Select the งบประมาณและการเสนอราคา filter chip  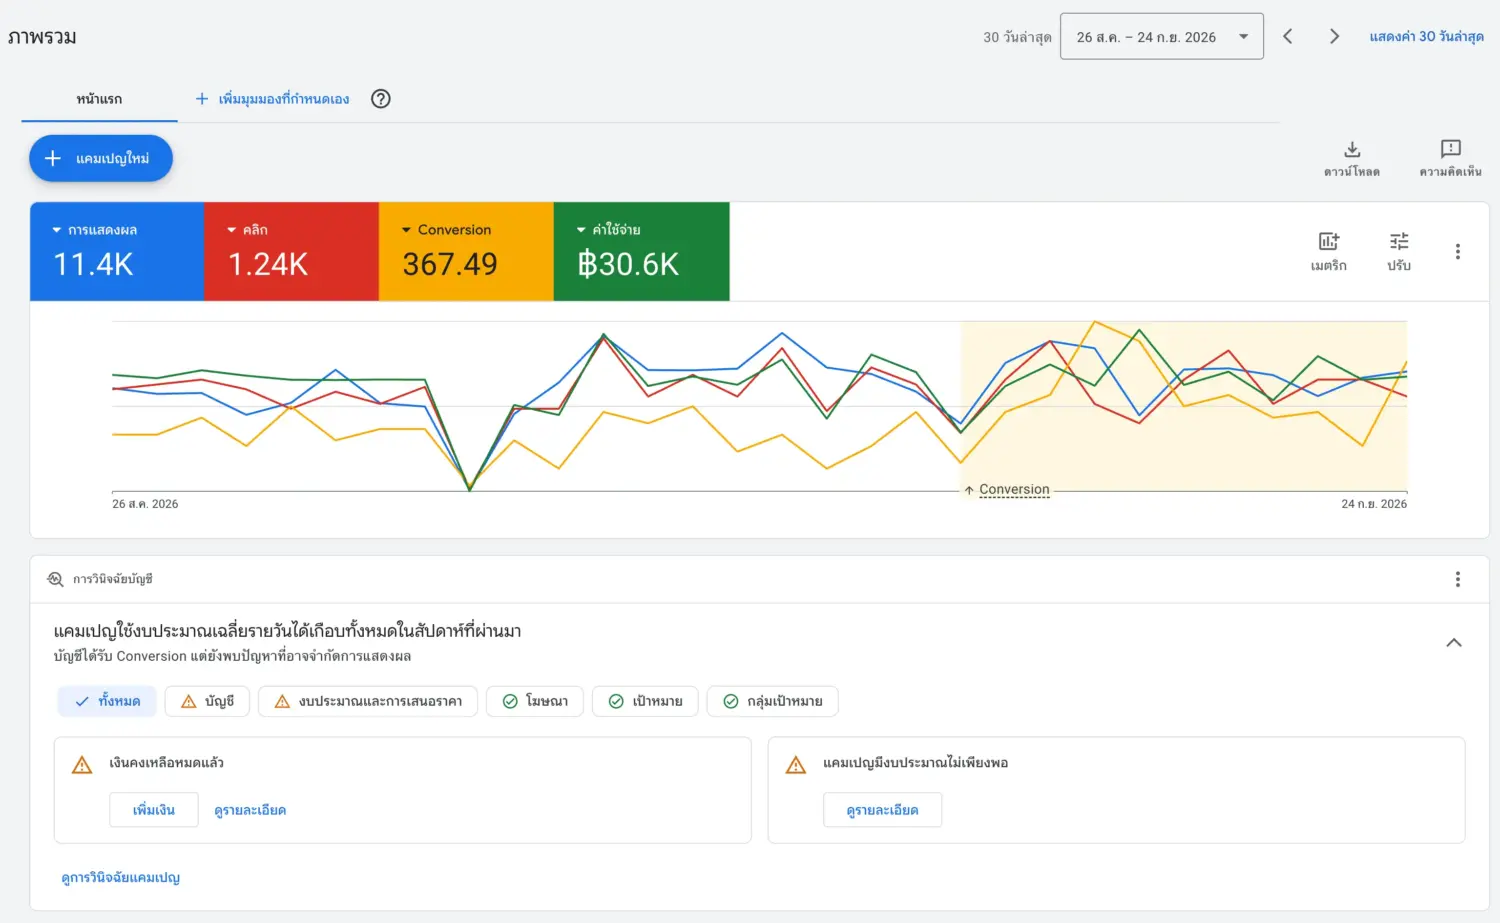click(x=368, y=701)
